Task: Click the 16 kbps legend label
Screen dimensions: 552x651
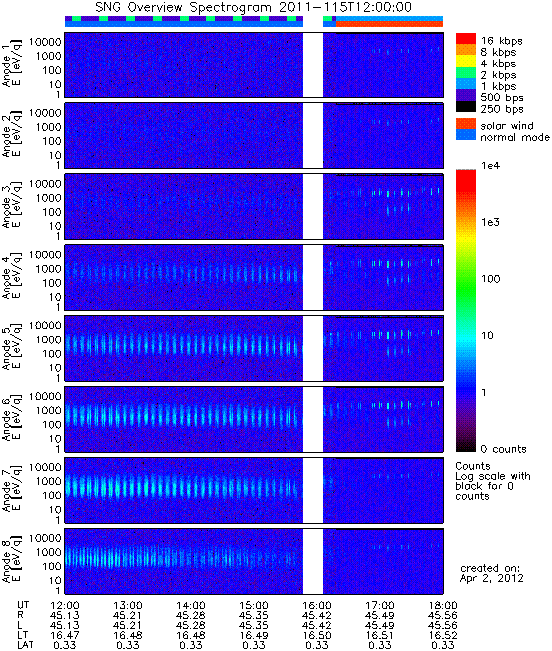Action: (x=502, y=41)
